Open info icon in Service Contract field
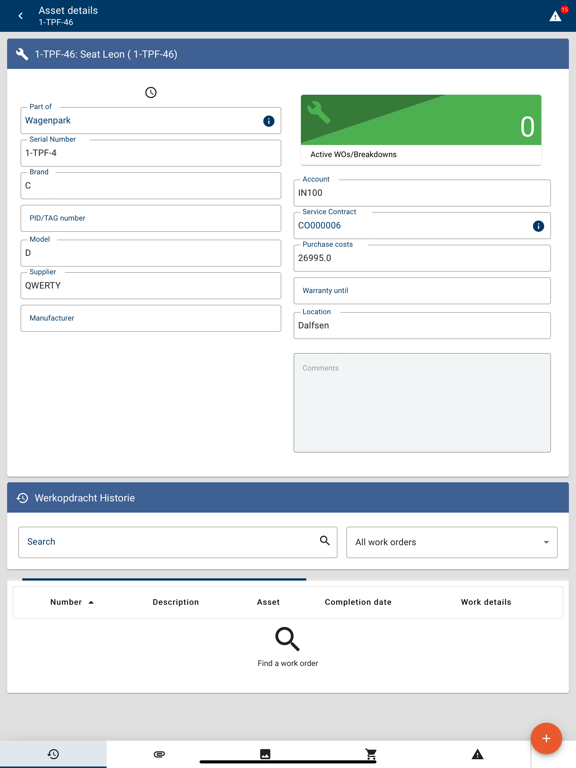The height and width of the screenshot is (768, 576). point(538,226)
